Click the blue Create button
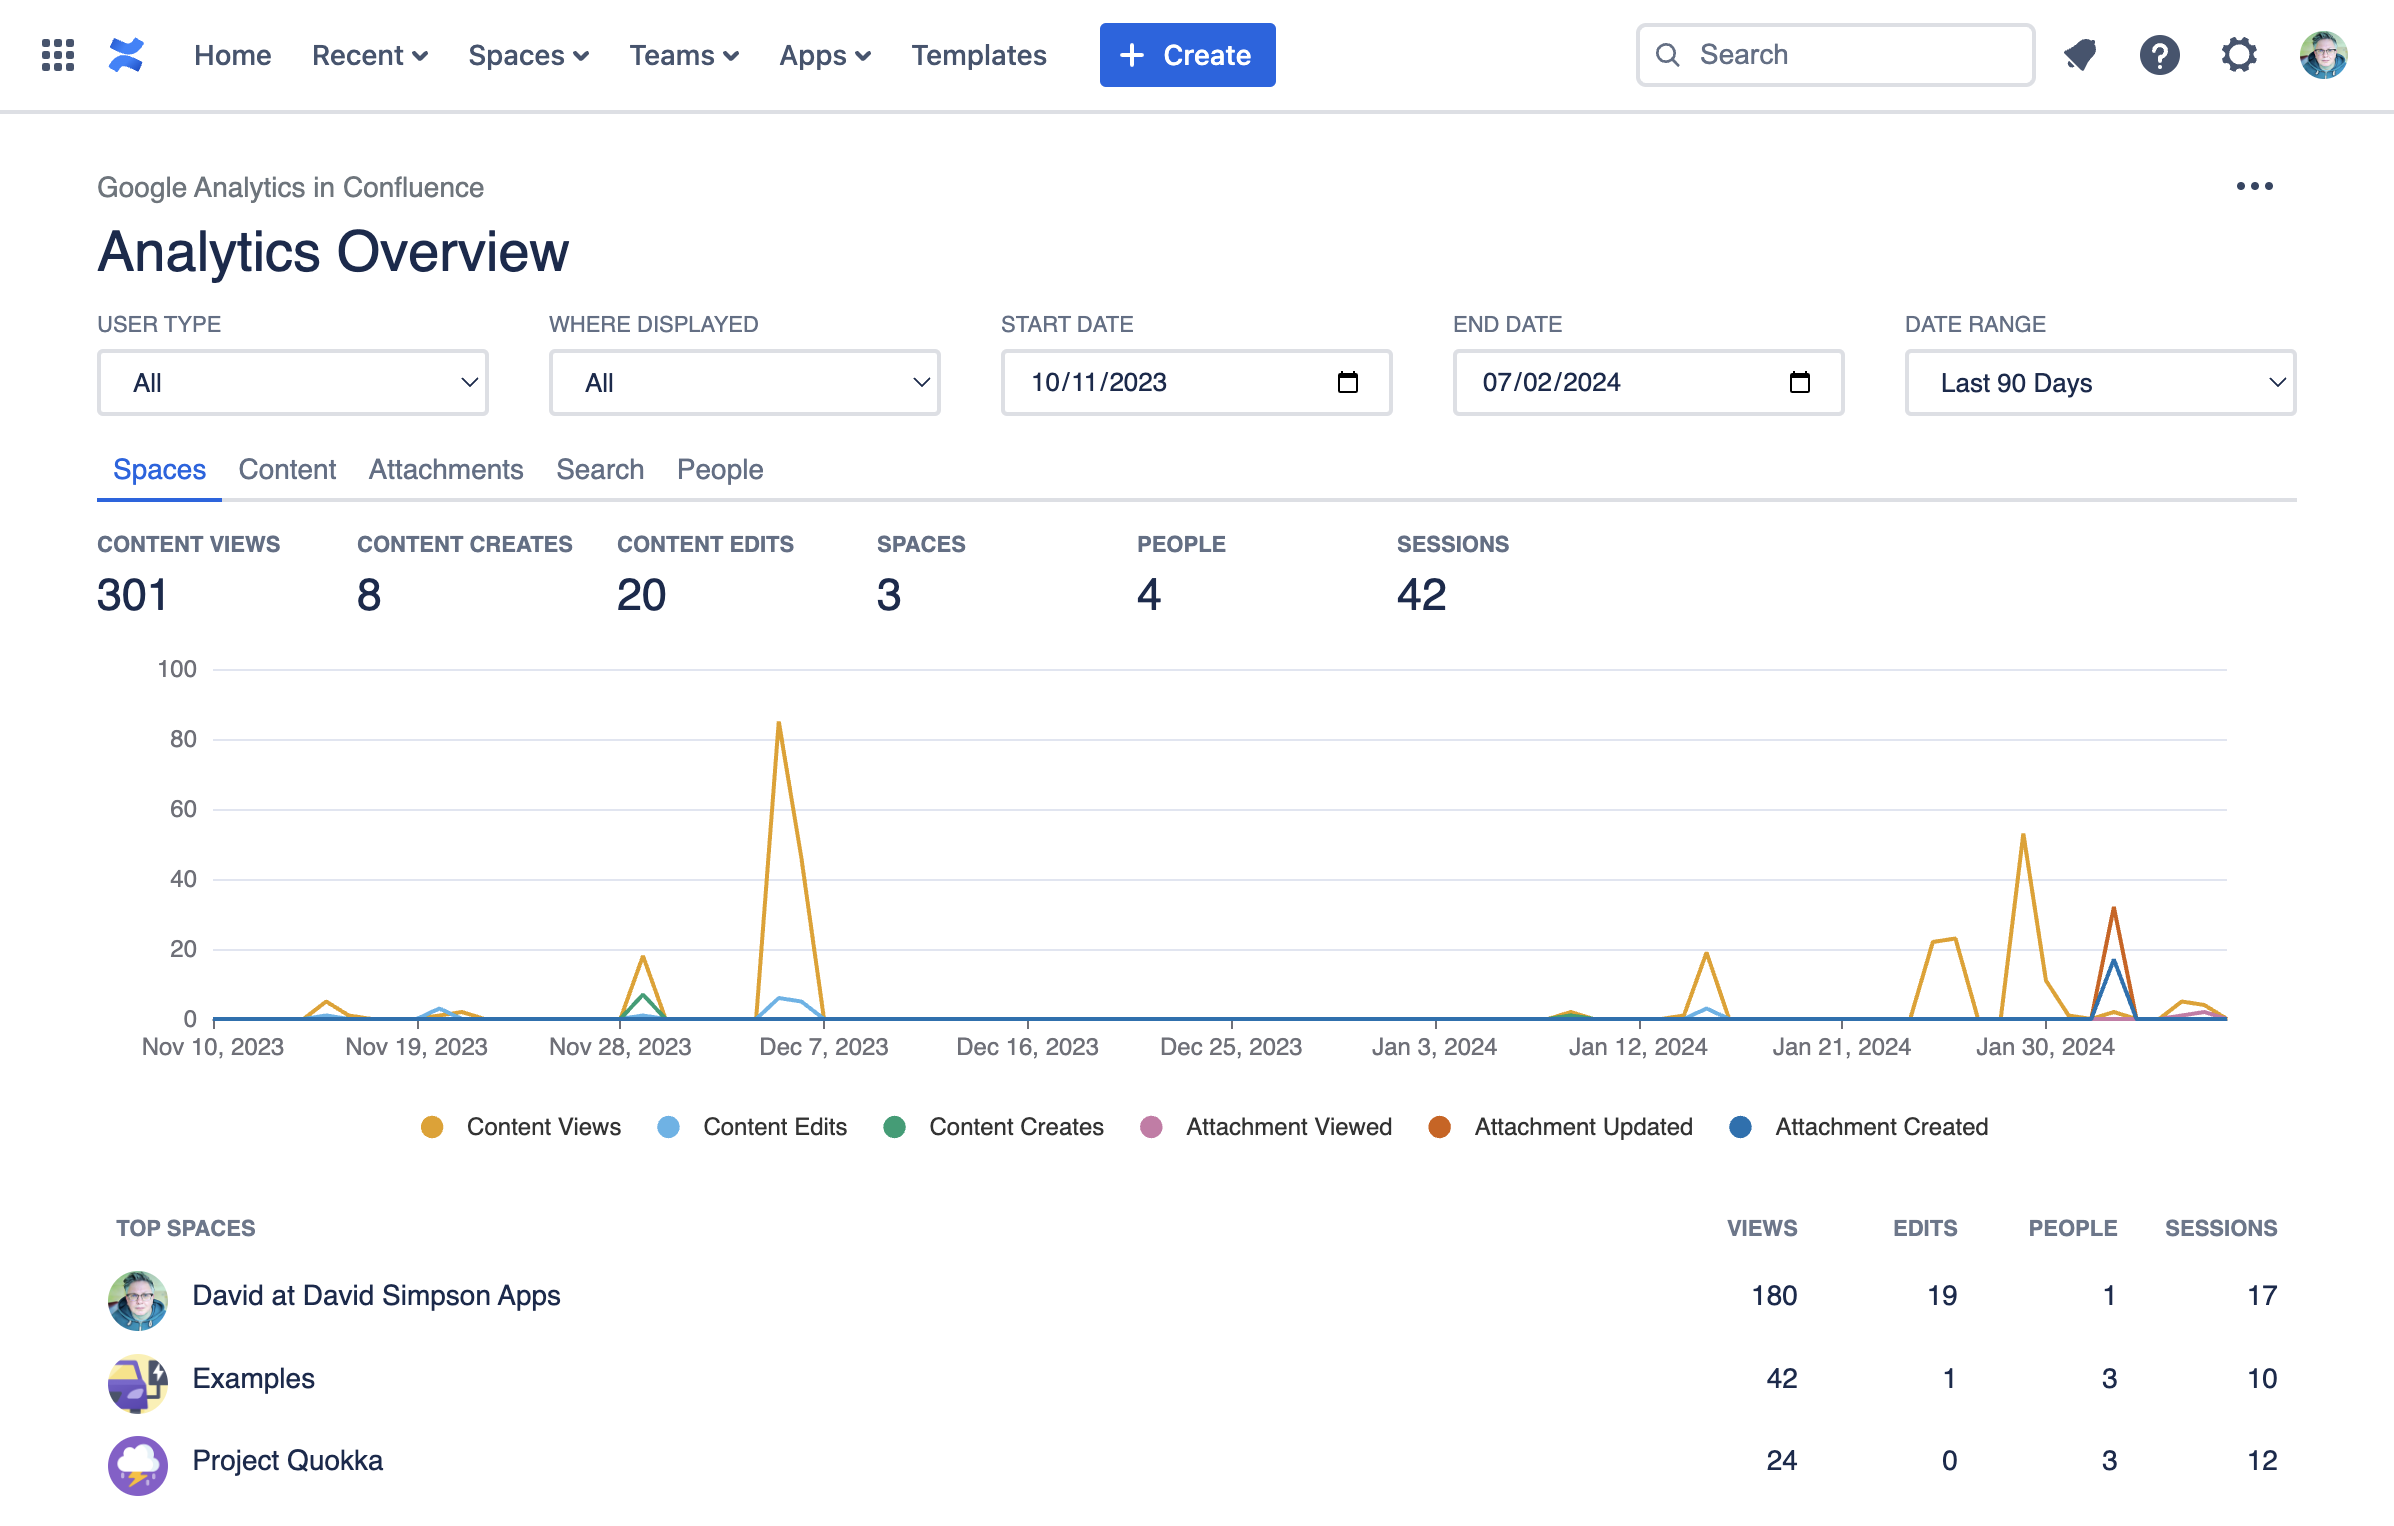2394x1526 pixels. pos(1187,55)
